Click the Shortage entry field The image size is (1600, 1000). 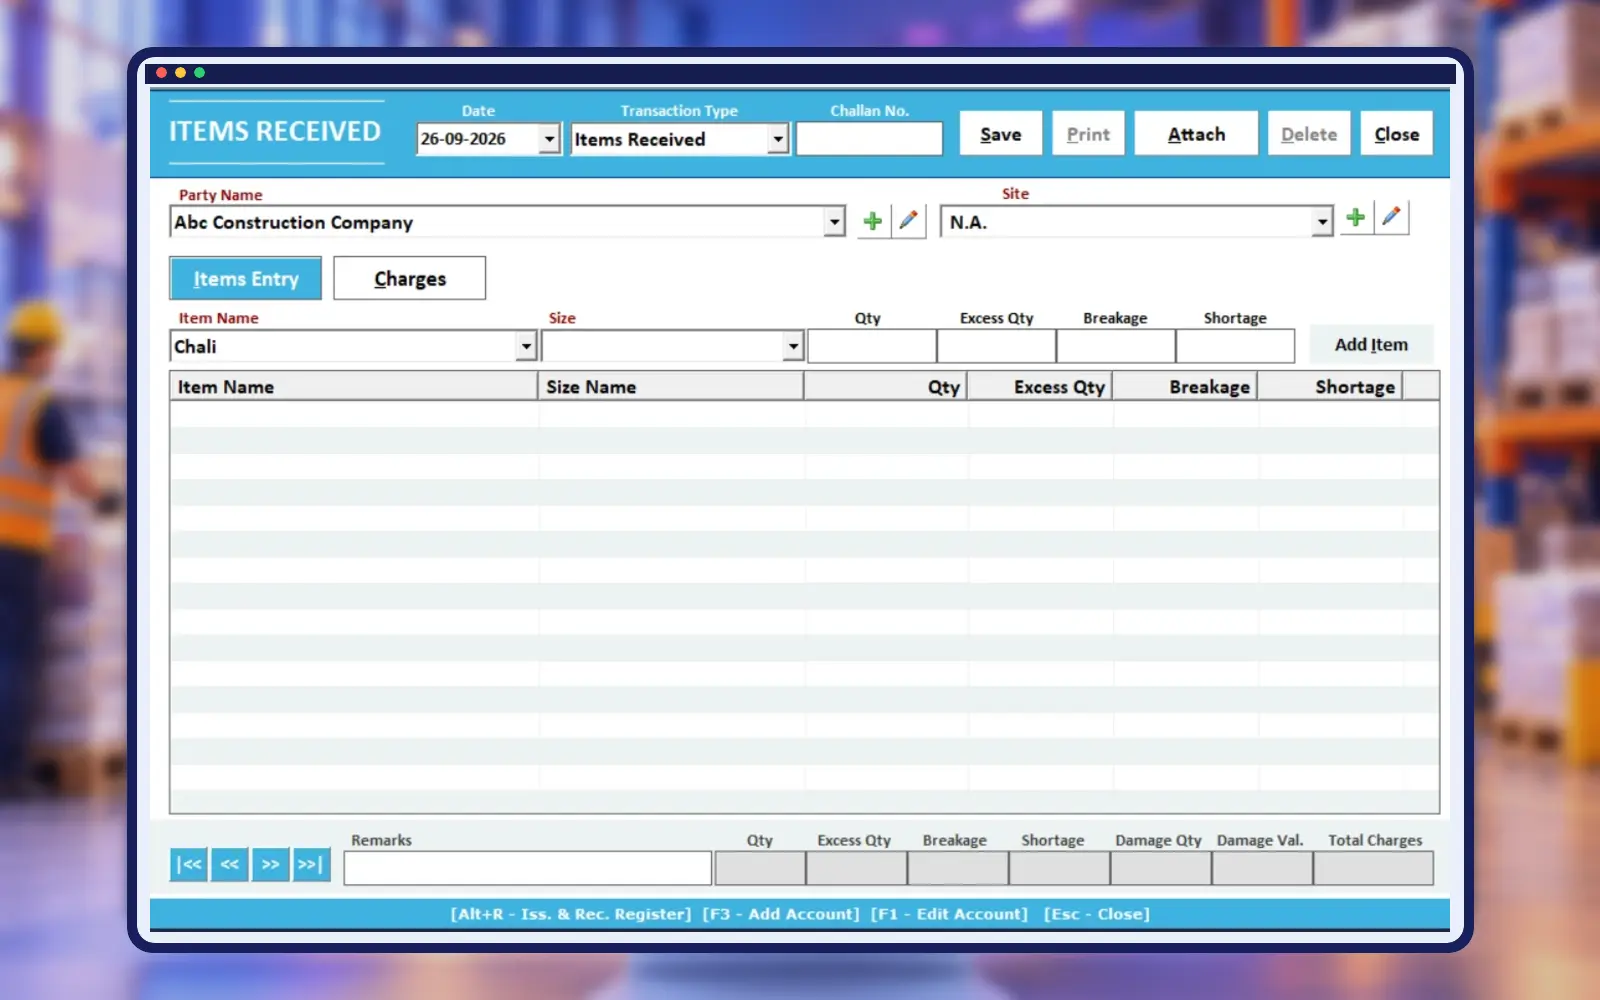click(1235, 346)
